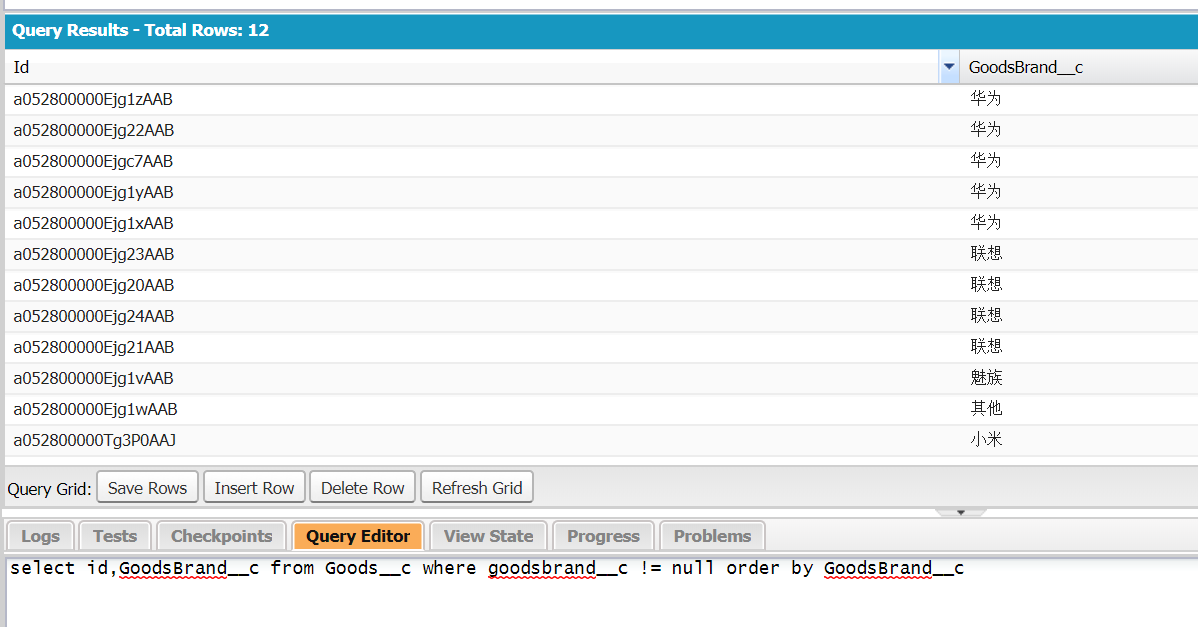This screenshot has height=627, width=1198.
Task: Sort by the Id column header
Action: click(x=472, y=67)
